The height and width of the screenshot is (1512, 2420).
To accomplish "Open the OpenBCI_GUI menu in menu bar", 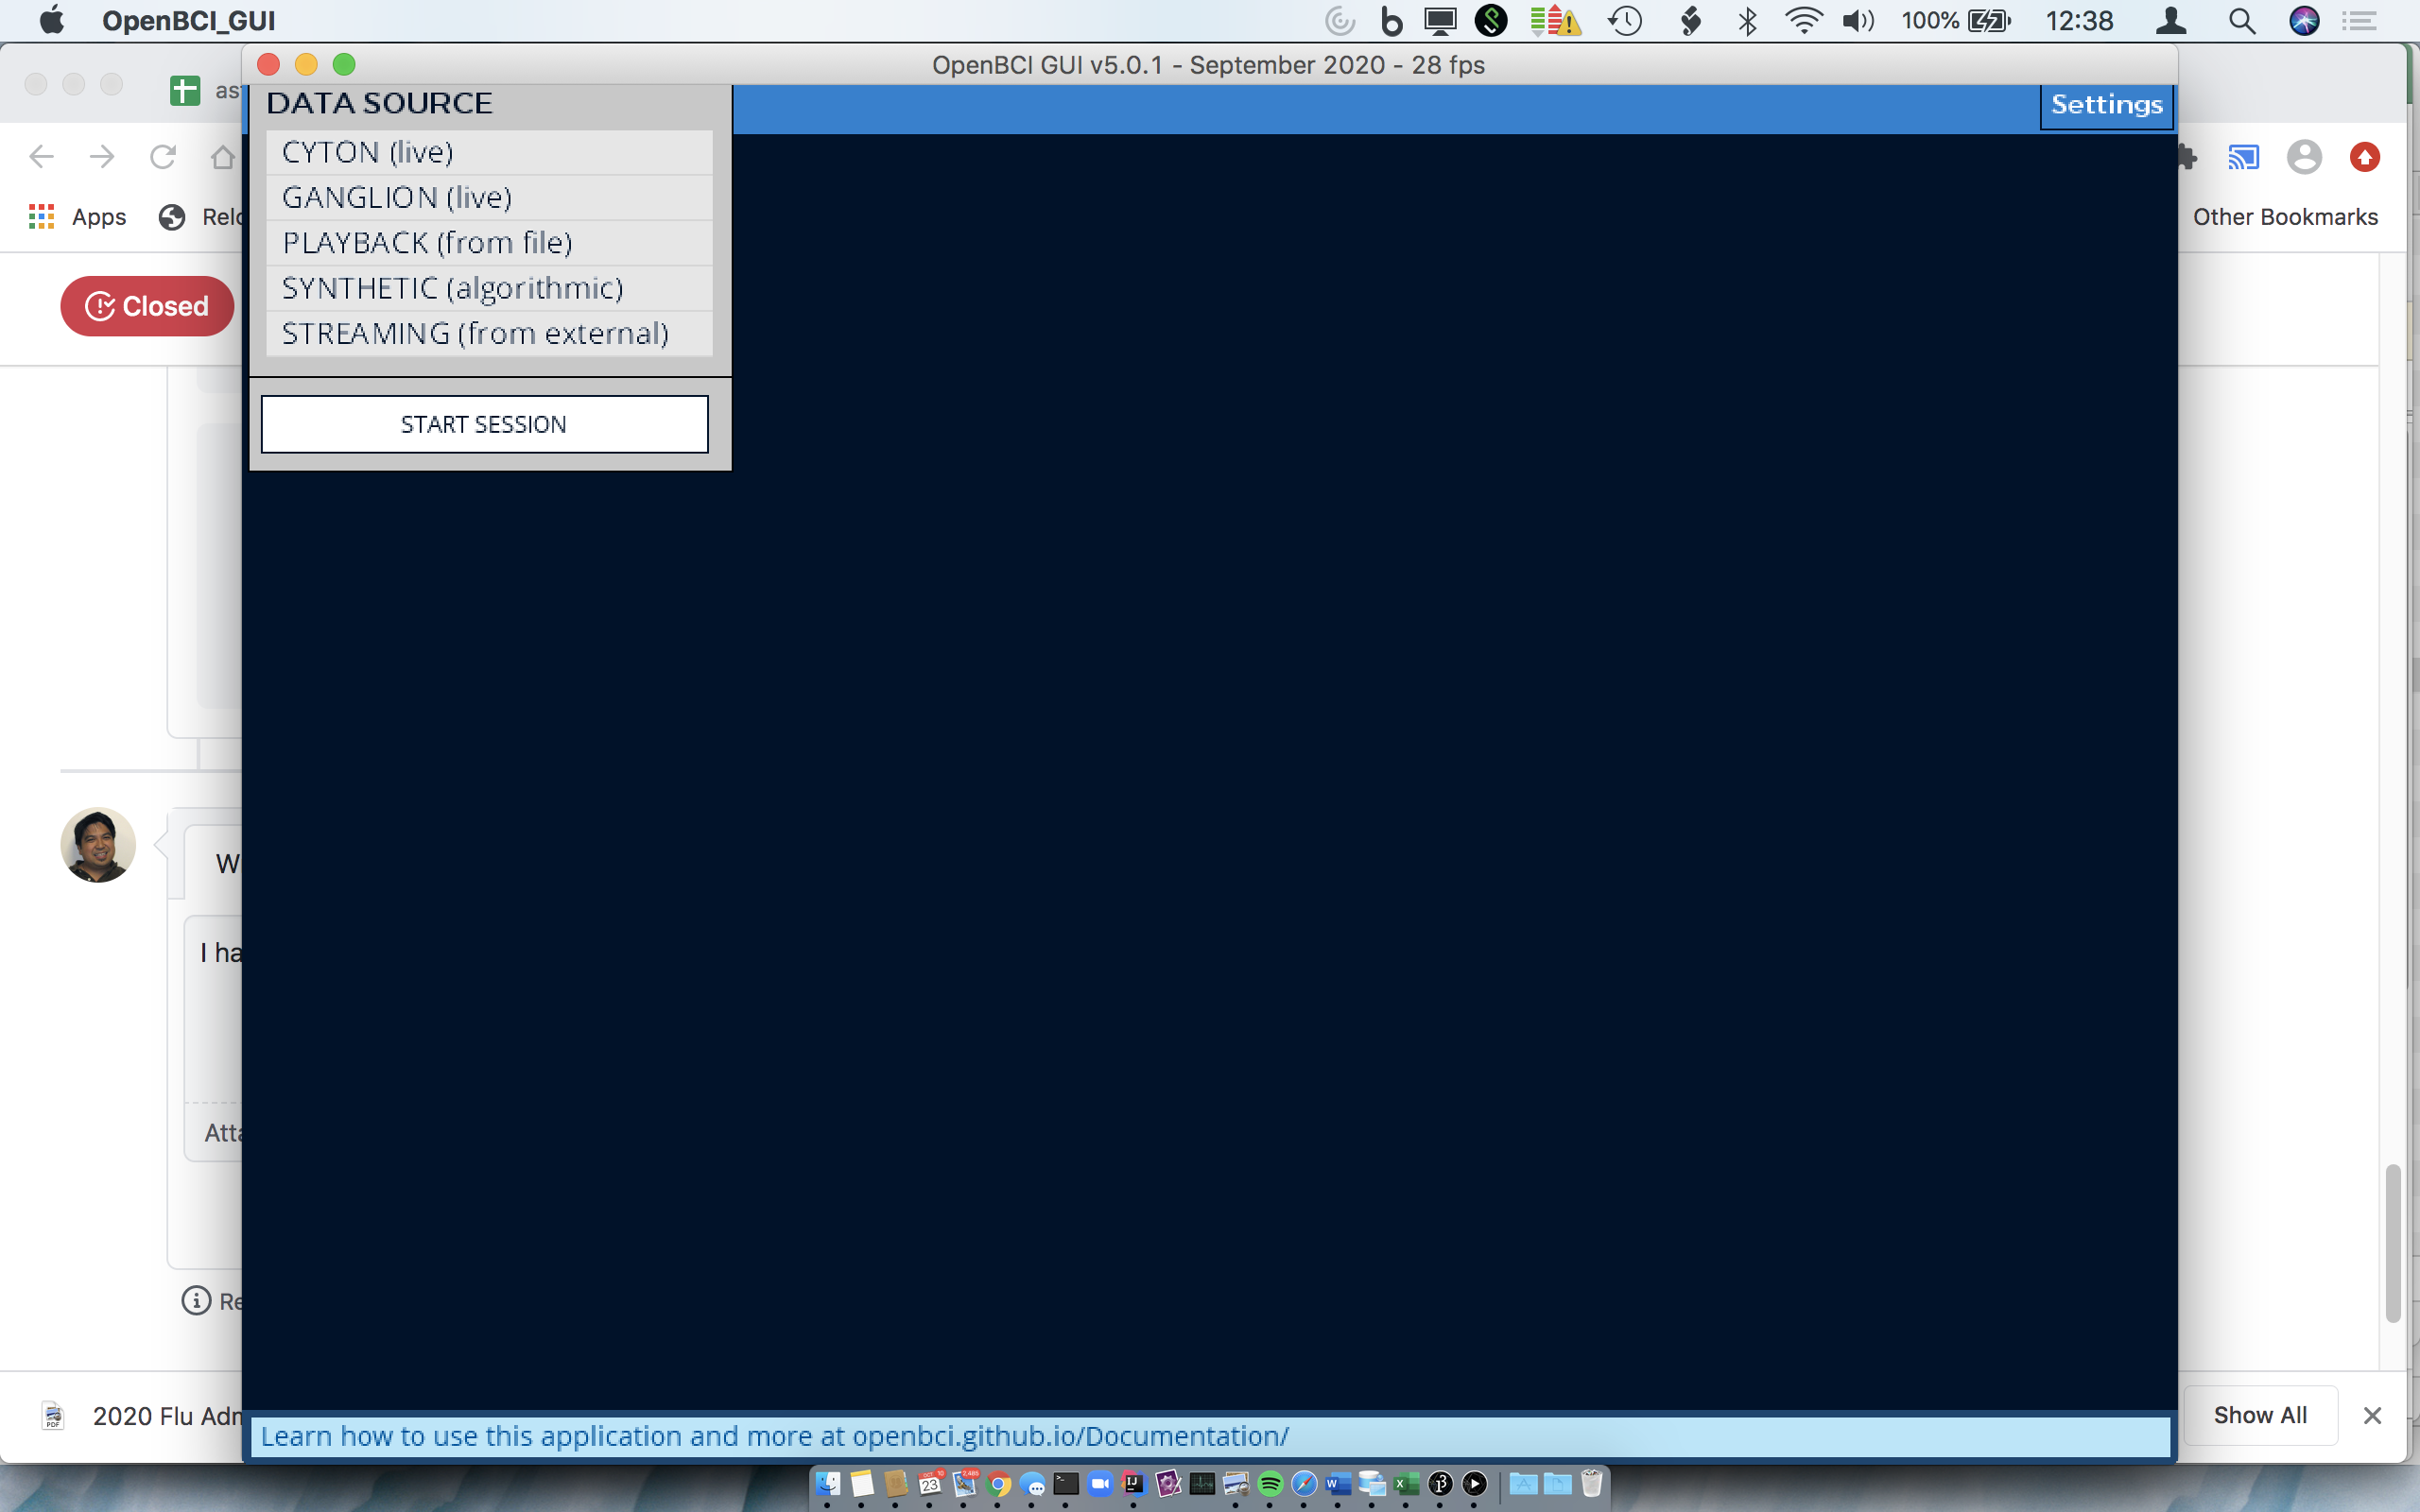I will click(188, 21).
